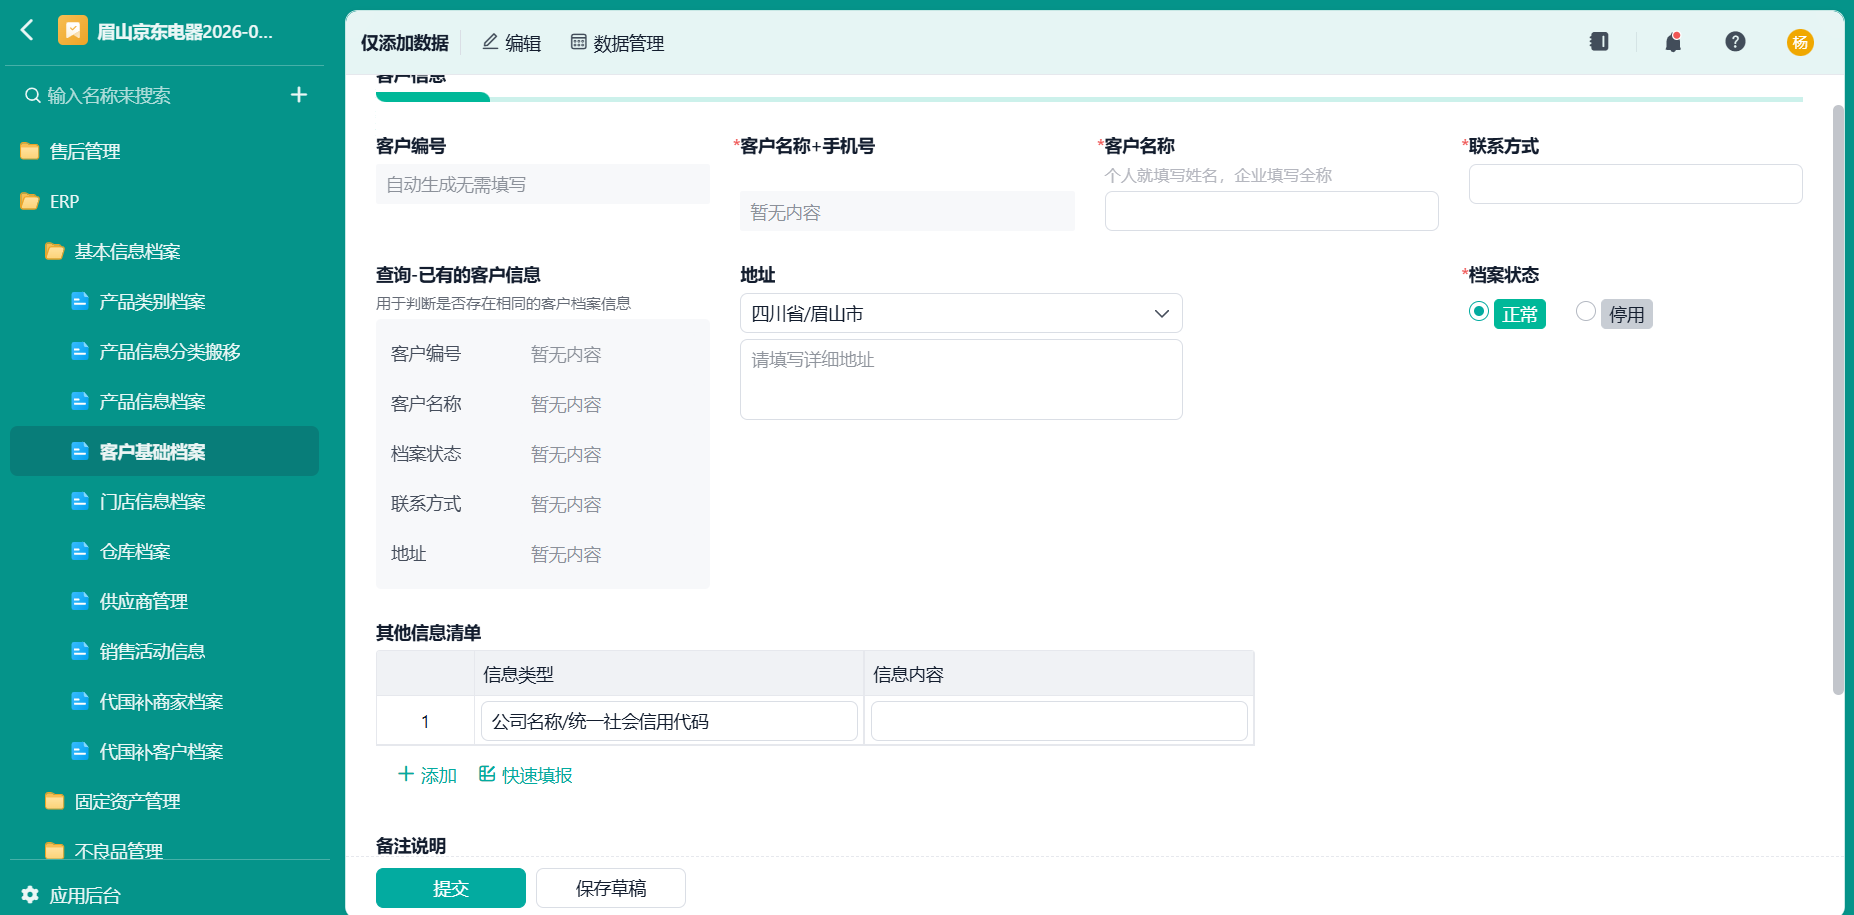The width and height of the screenshot is (1854, 915).
Task: Open the notebook icon in top bar
Action: [x=1599, y=42]
